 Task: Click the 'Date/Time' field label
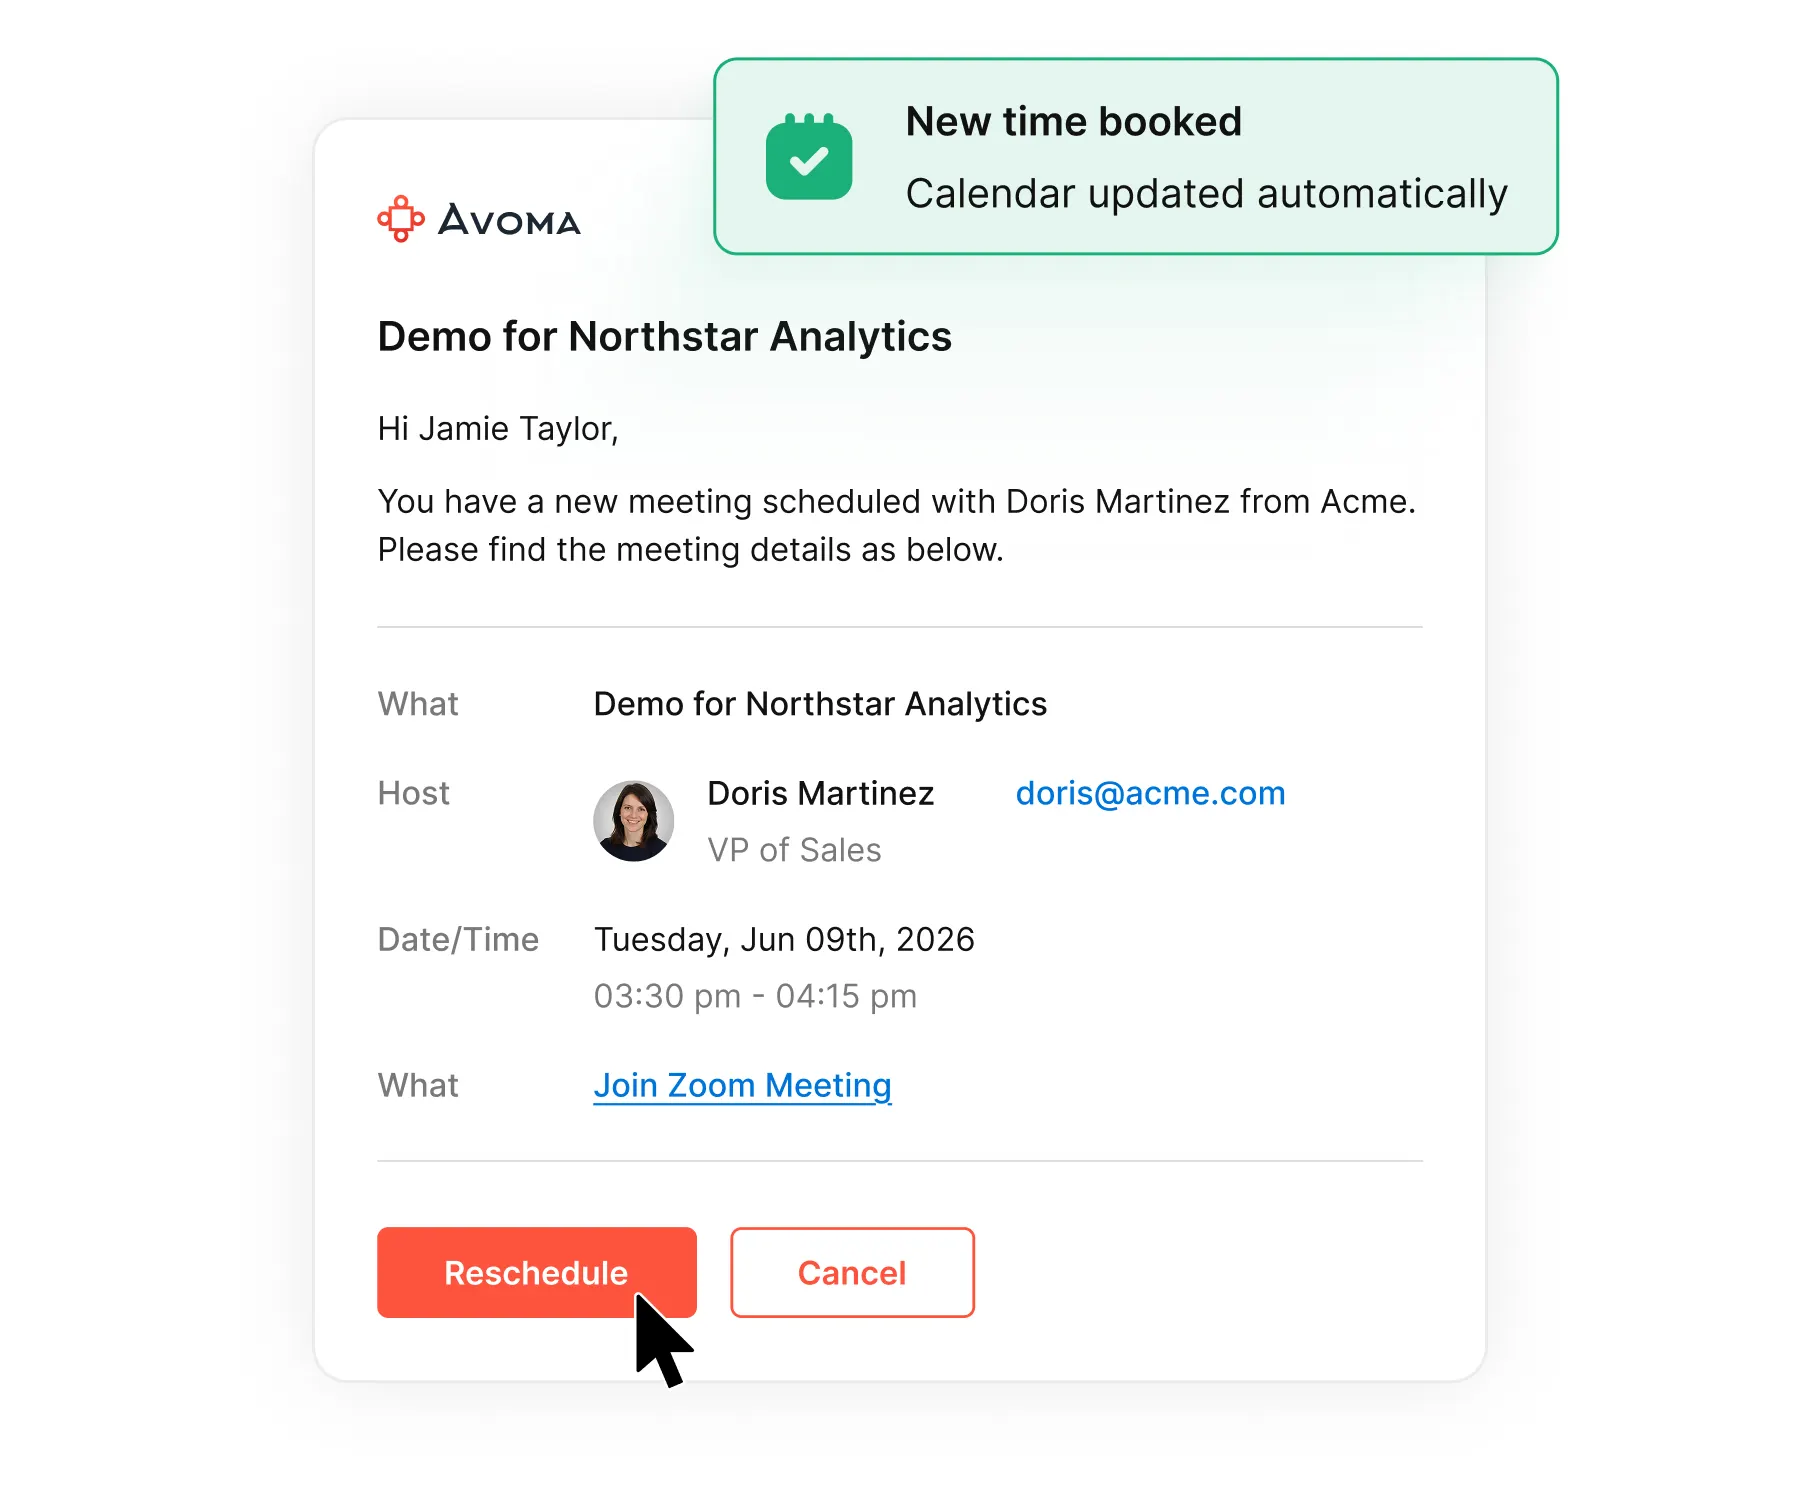click(458, 940)
